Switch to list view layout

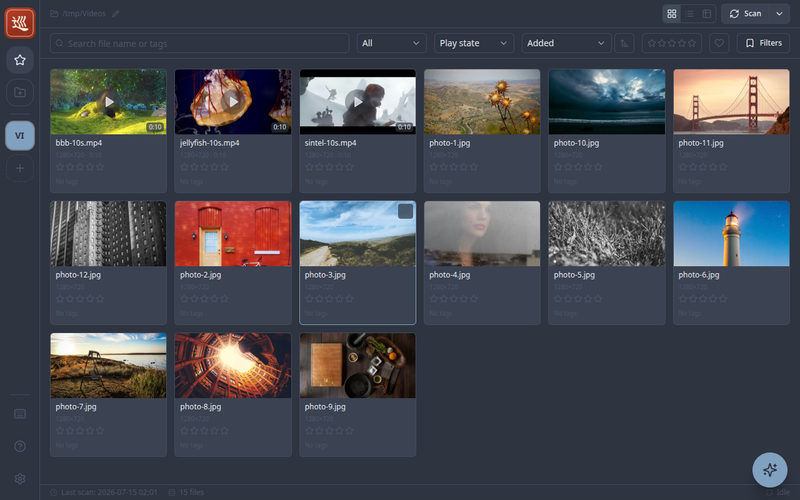(689, 14)
